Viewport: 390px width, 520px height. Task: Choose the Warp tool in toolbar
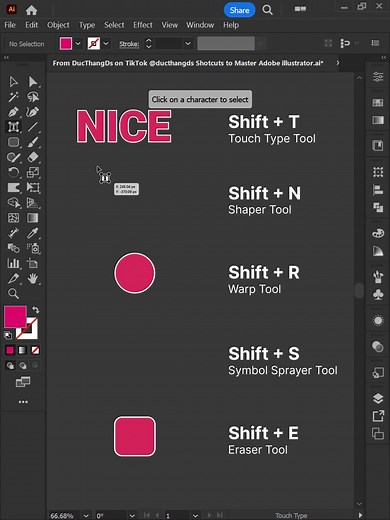pyautogui.click(x=13, y=188)
